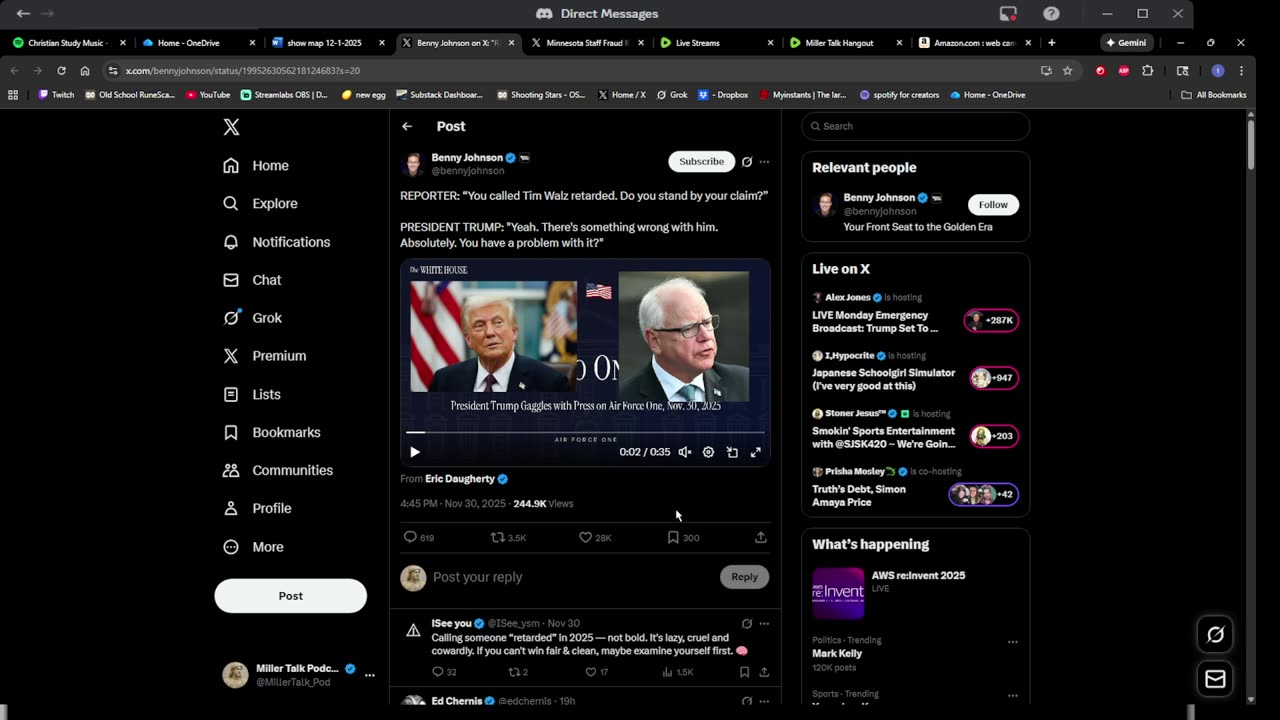Open floating Grok button
1280x720 pixels.
tap(1216, 634)
